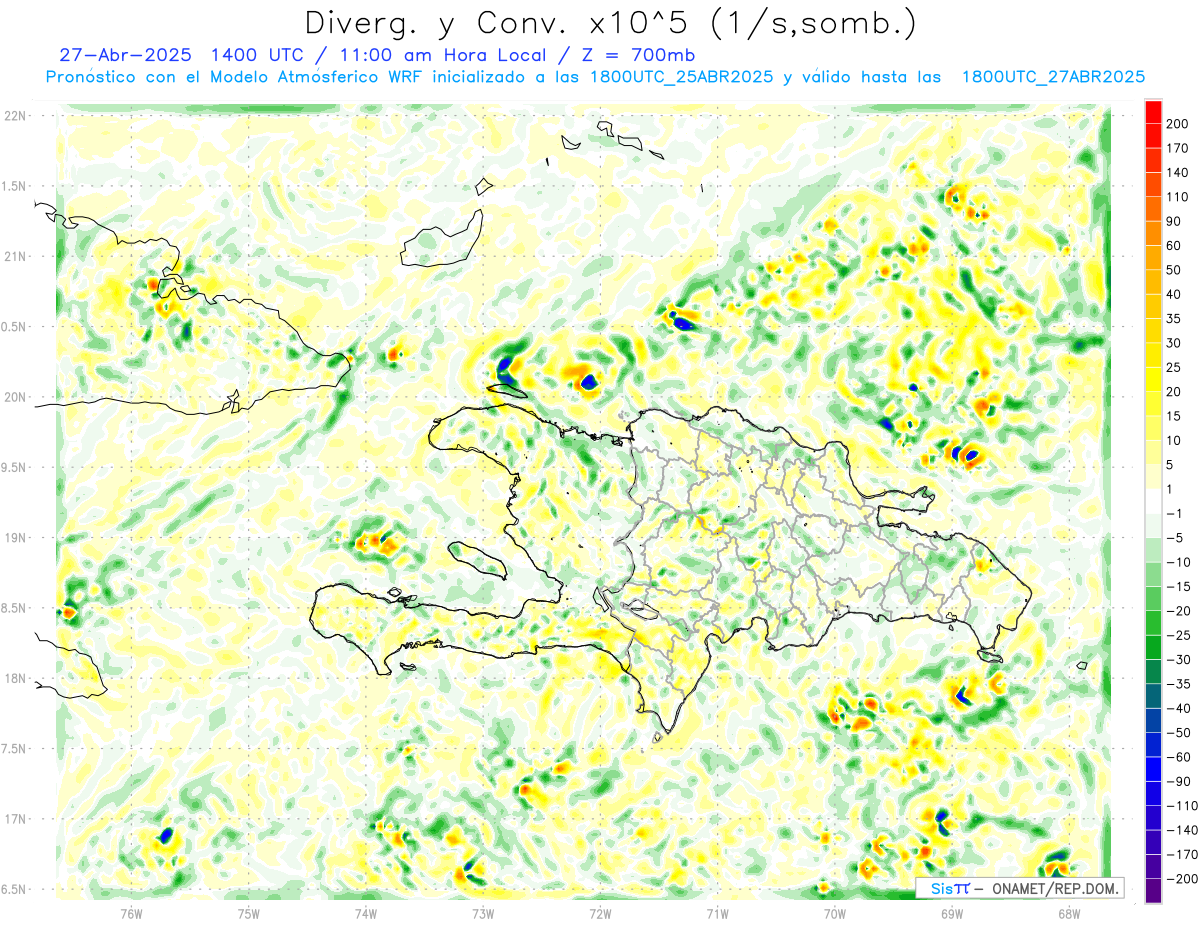1200x927 pixels.
Task: Select the date text '27-Abr-2025 1400 UTC'
Action: click(182, 55)
